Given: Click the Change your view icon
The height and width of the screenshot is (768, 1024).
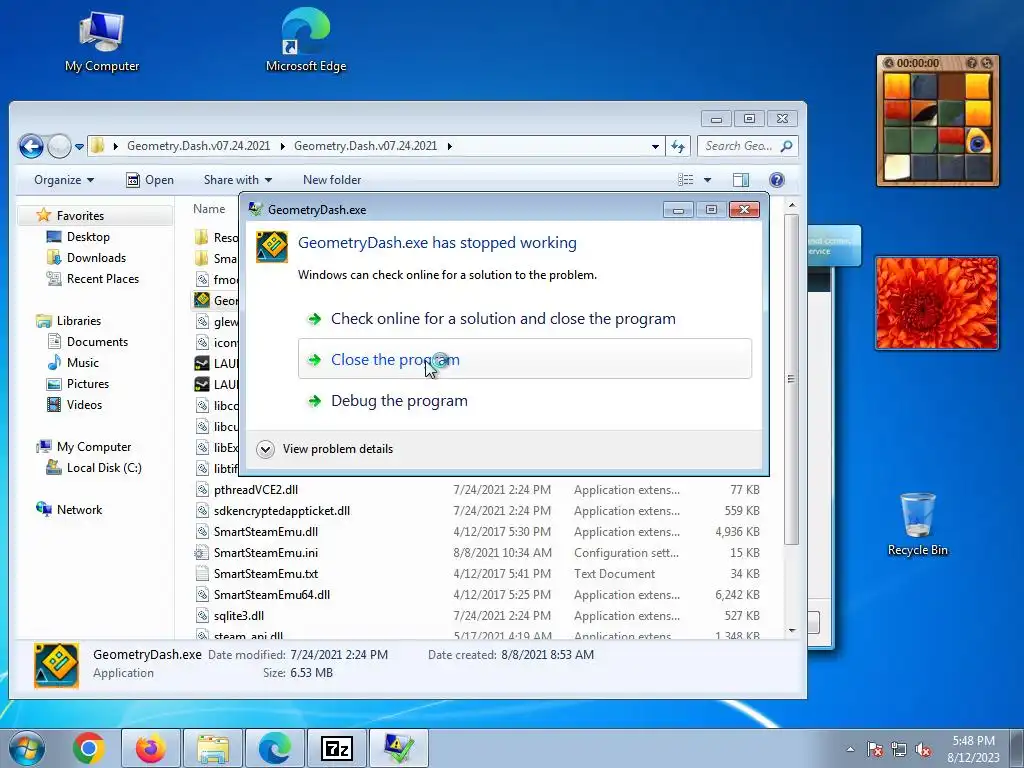Looking at the screenshot, I should pyautogui.click(x=686, y=180).
